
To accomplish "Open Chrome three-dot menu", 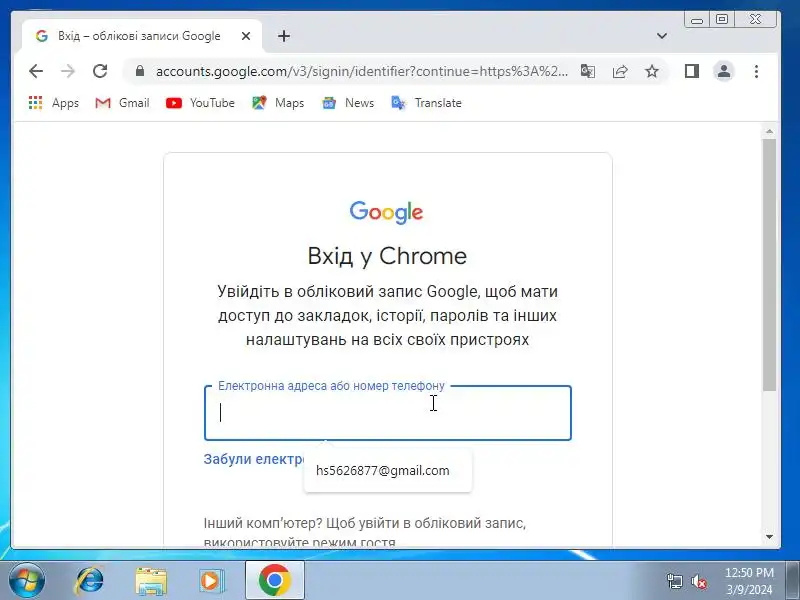I will coord(756,71).
